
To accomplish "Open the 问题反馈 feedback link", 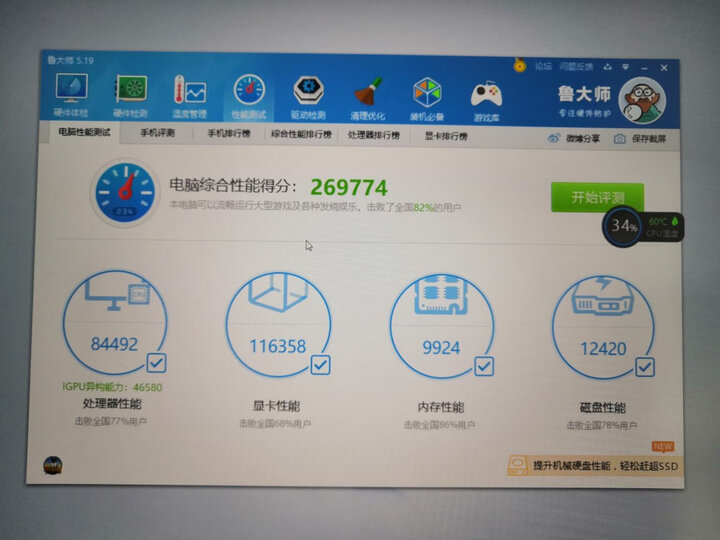I will coord(576,67).
